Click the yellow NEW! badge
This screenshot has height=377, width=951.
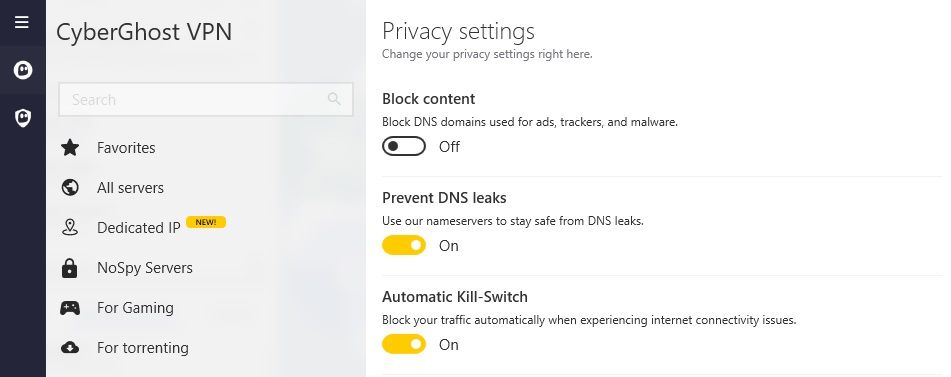click(206, 222)
